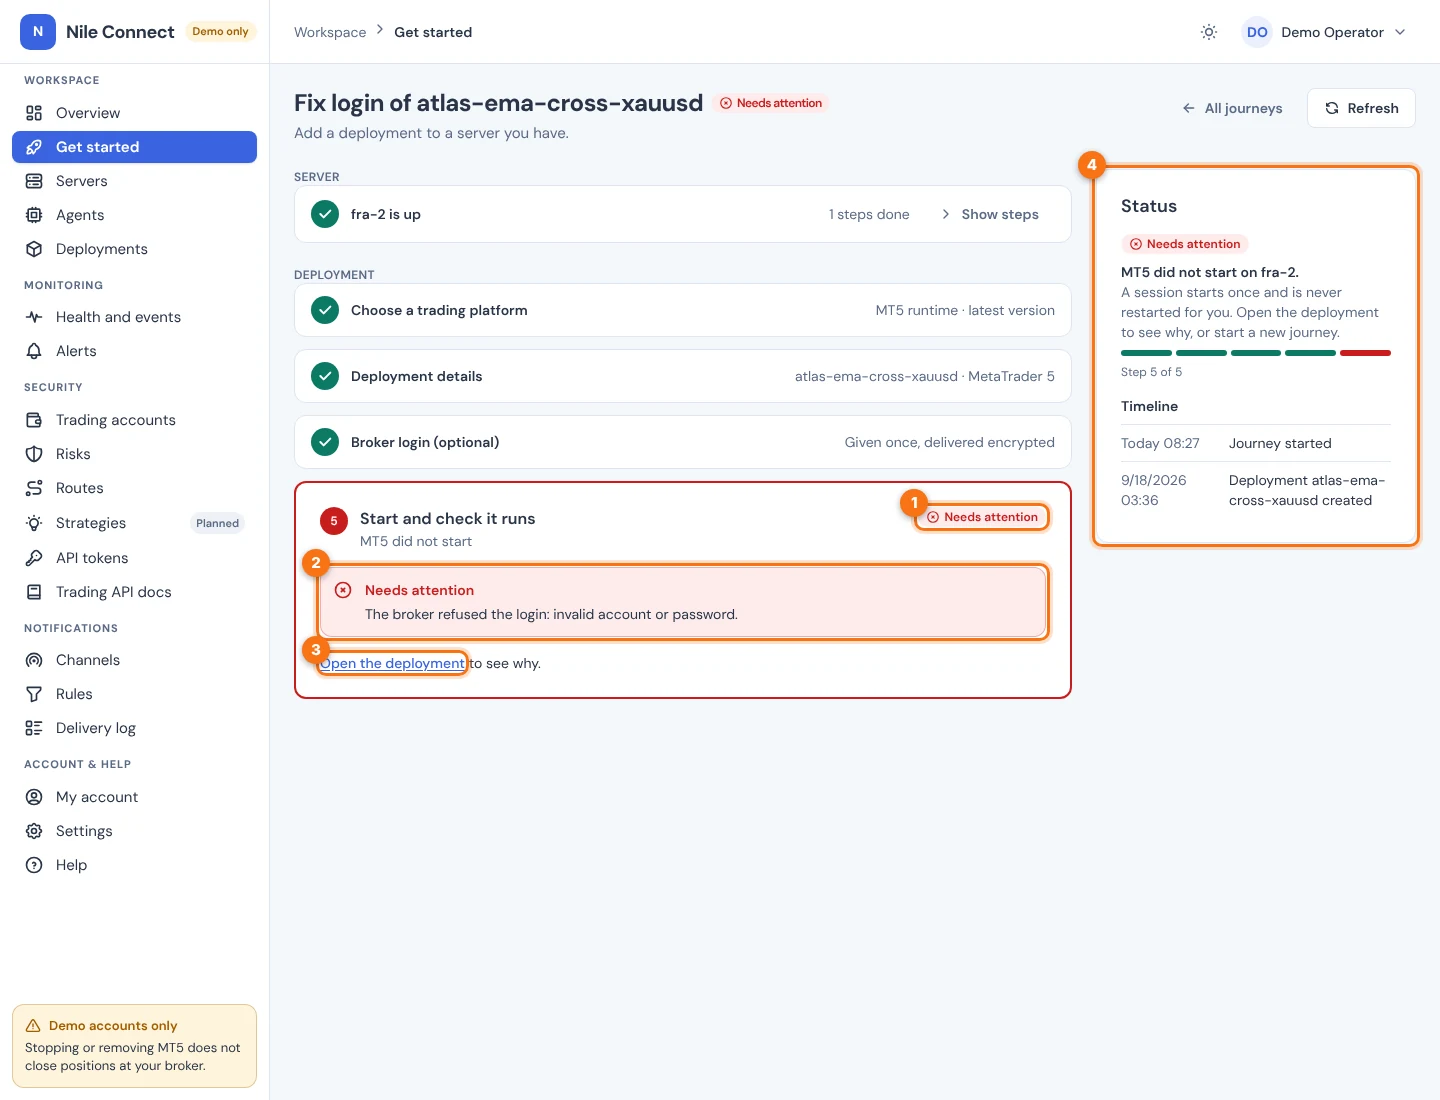The image size is (1440, 1100).
Task: Open the Help menu item
Action: coord(134,865)
